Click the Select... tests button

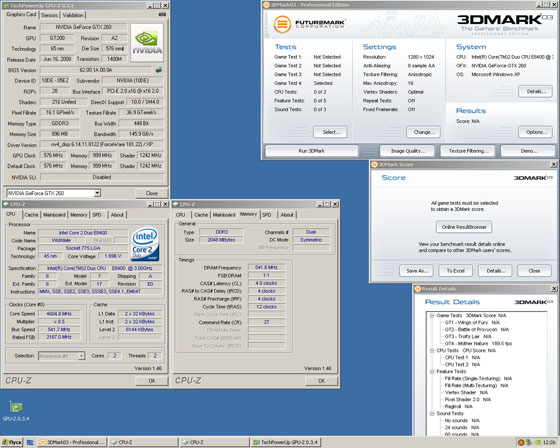point(330,132)
